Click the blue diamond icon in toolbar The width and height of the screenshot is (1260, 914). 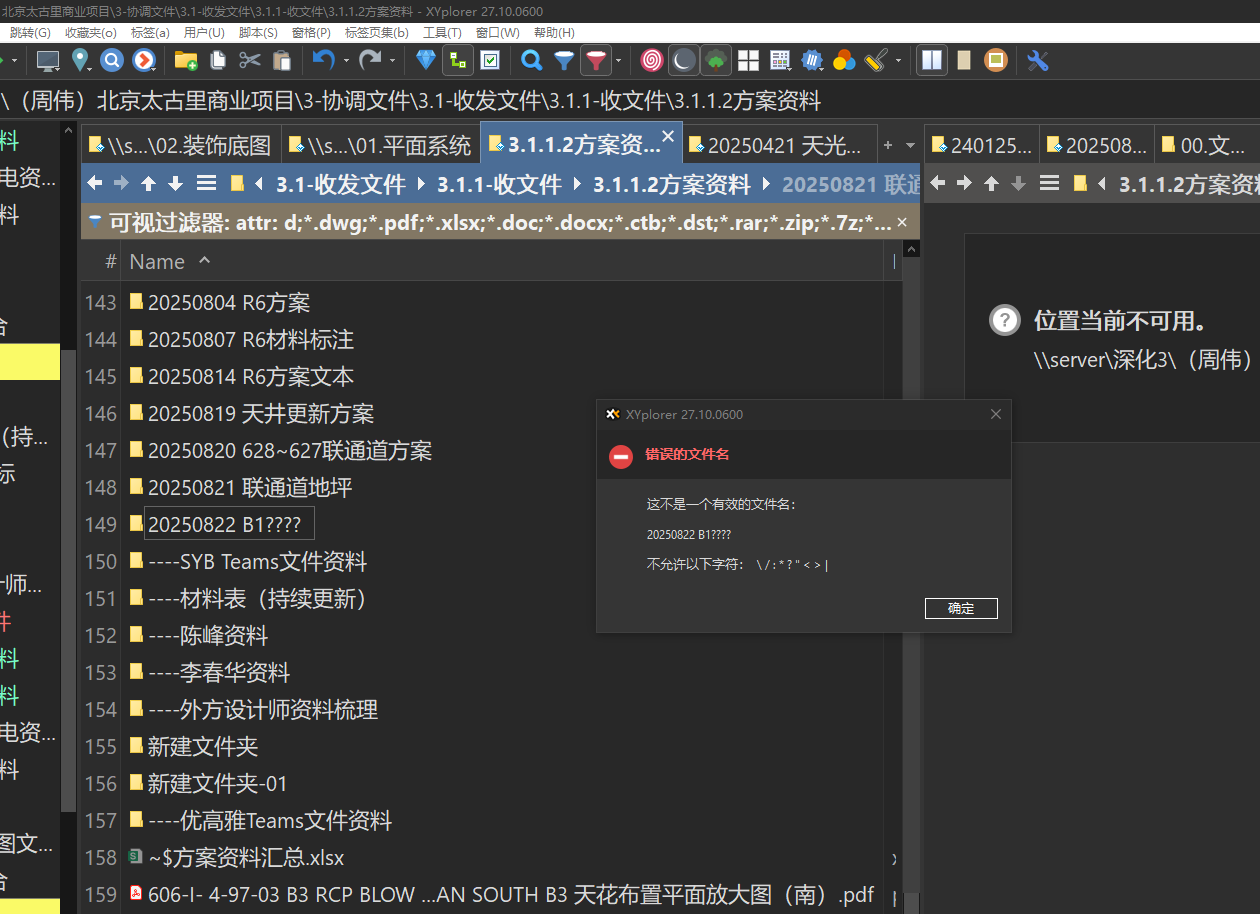coord(426,61)
